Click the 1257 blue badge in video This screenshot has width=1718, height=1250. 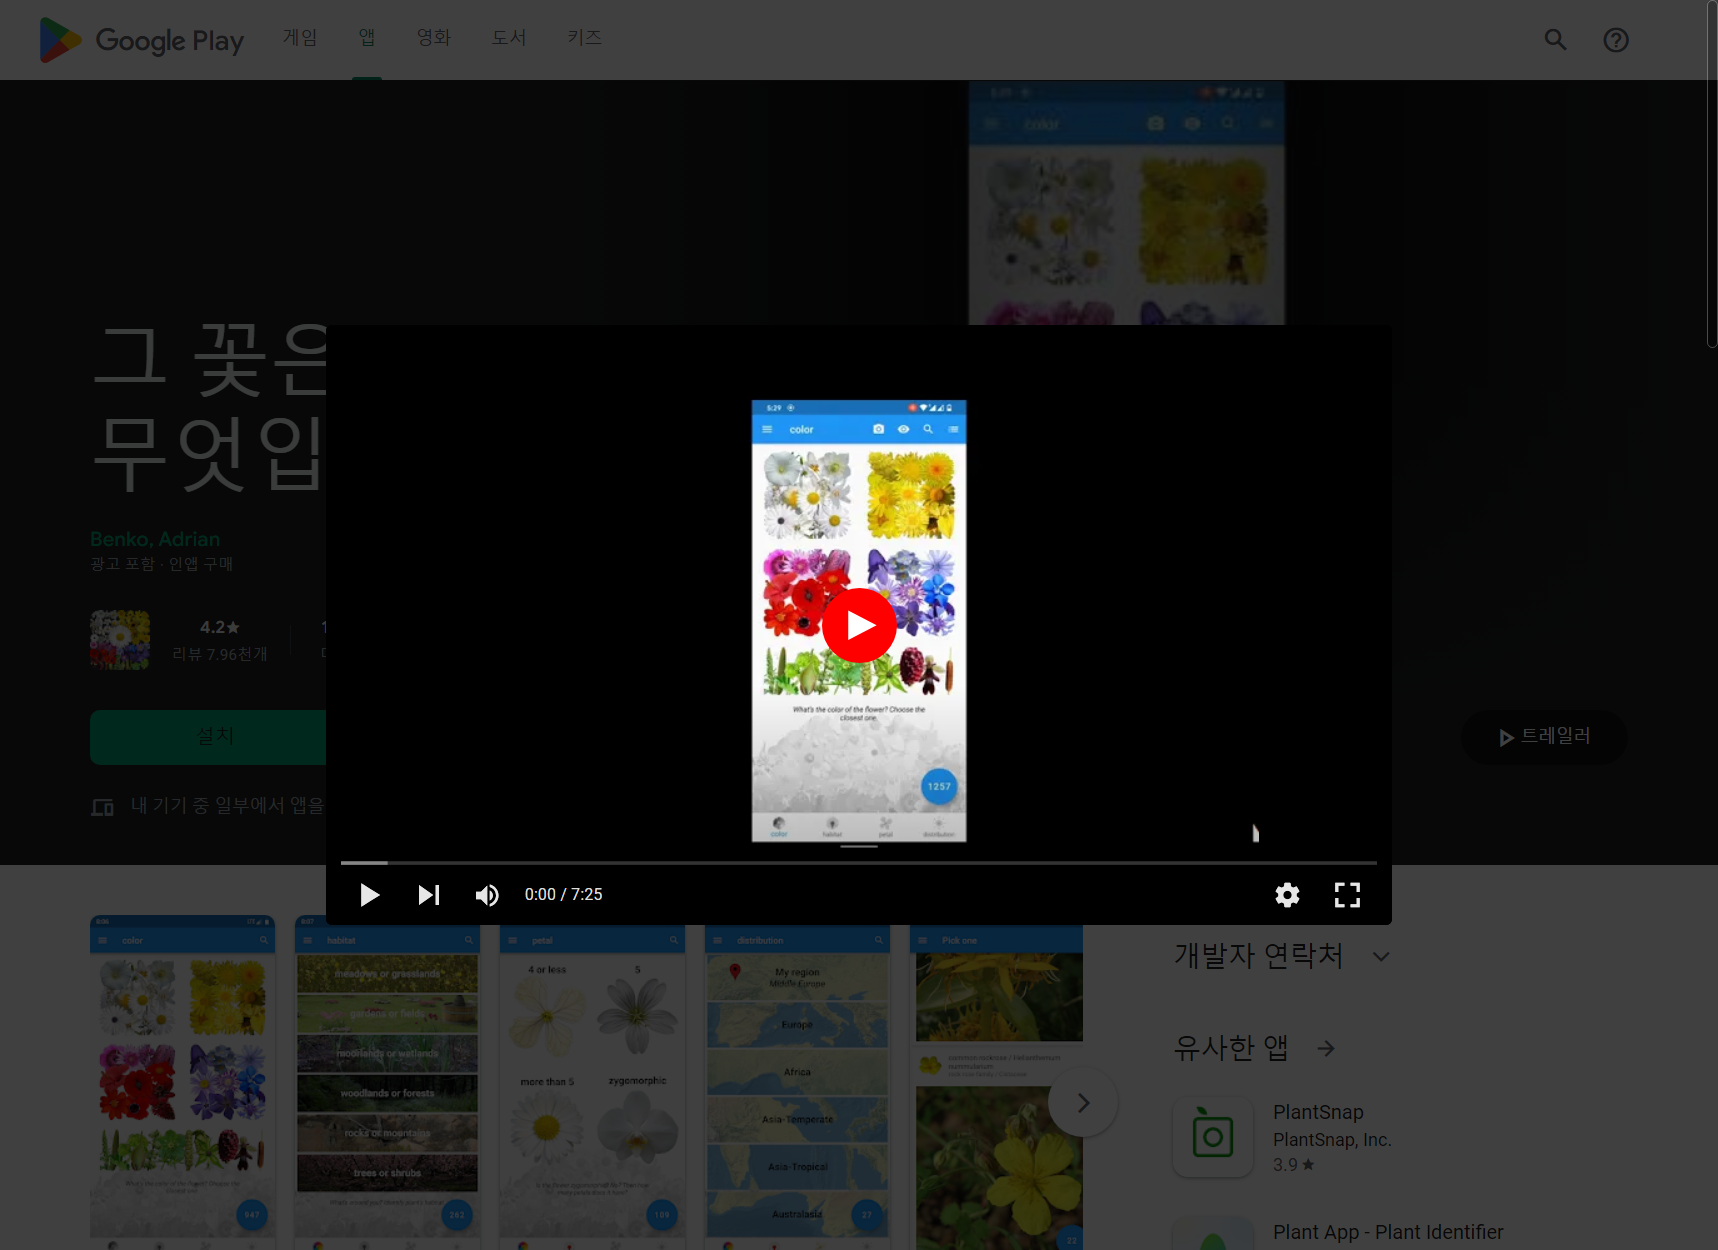coord(939,787)
